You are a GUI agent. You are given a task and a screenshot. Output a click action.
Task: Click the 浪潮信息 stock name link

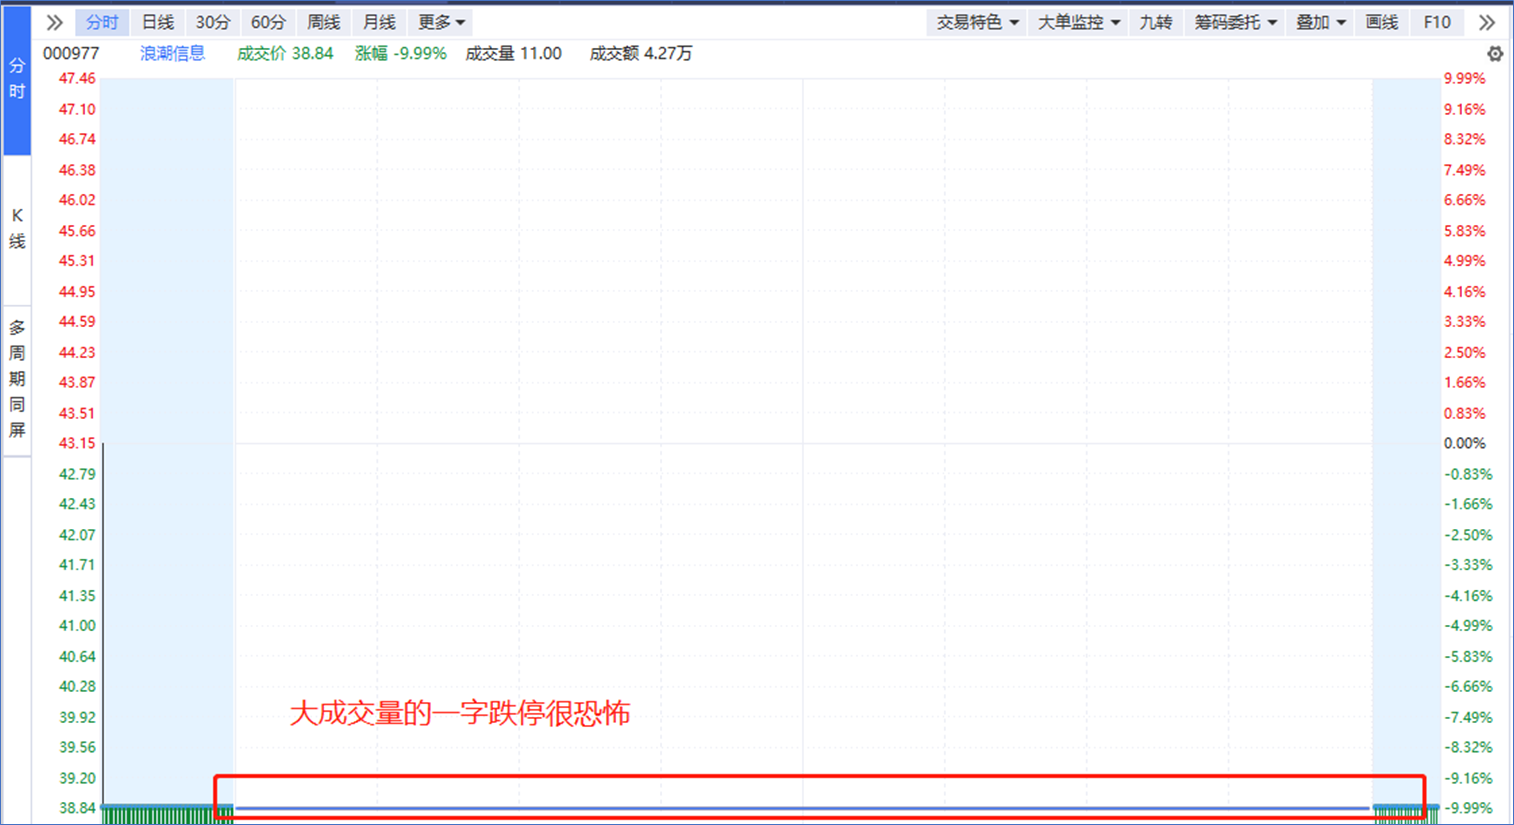(172, 54)
